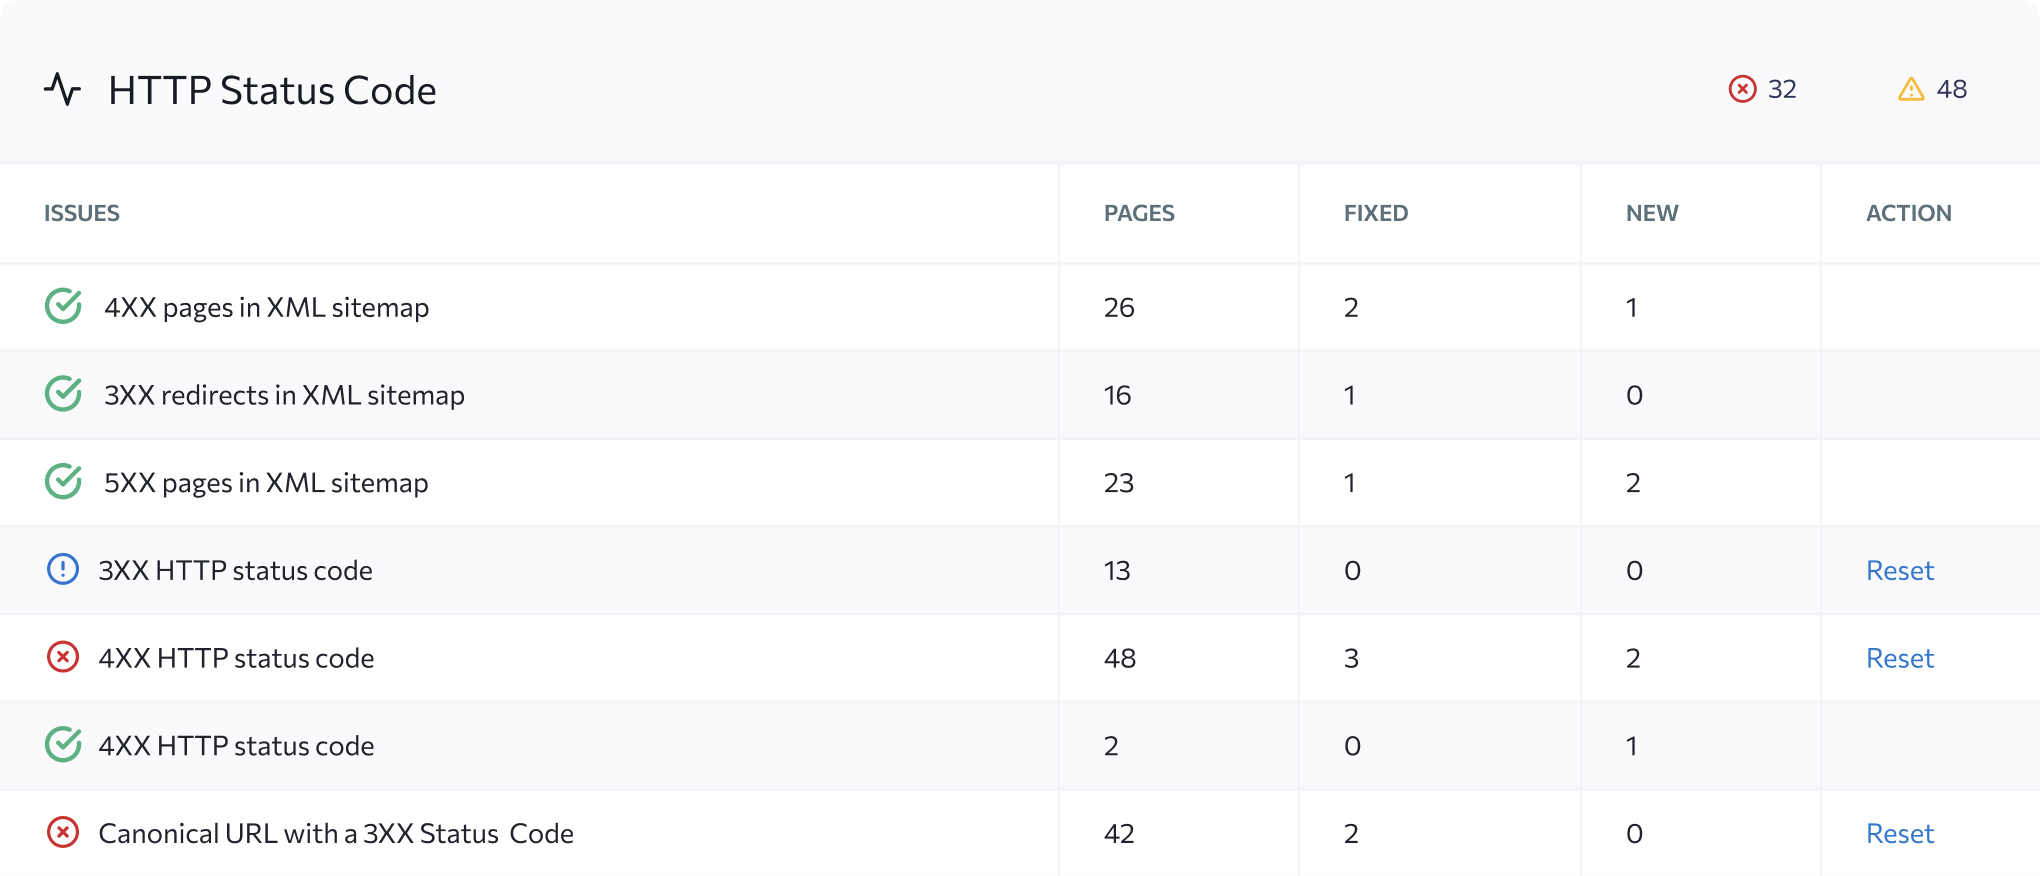Reset the 4XX HTTP status code issue
The image size is (2040, 876).
[x=1900, y=658]
